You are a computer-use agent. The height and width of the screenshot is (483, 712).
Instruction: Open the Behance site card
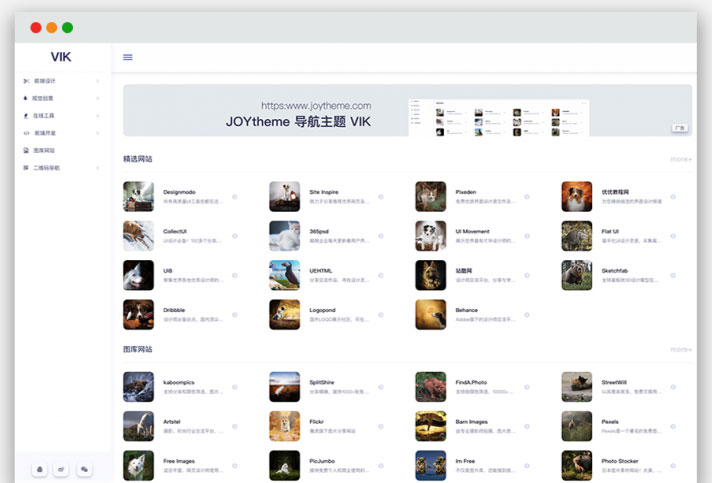point(472,314)
